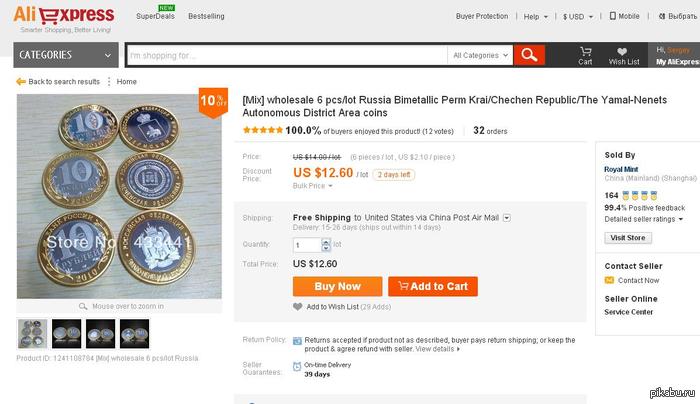Viewport: 700px width, 404px height.
Task: Open the Wish List heart icon
Action: [623, 52]
